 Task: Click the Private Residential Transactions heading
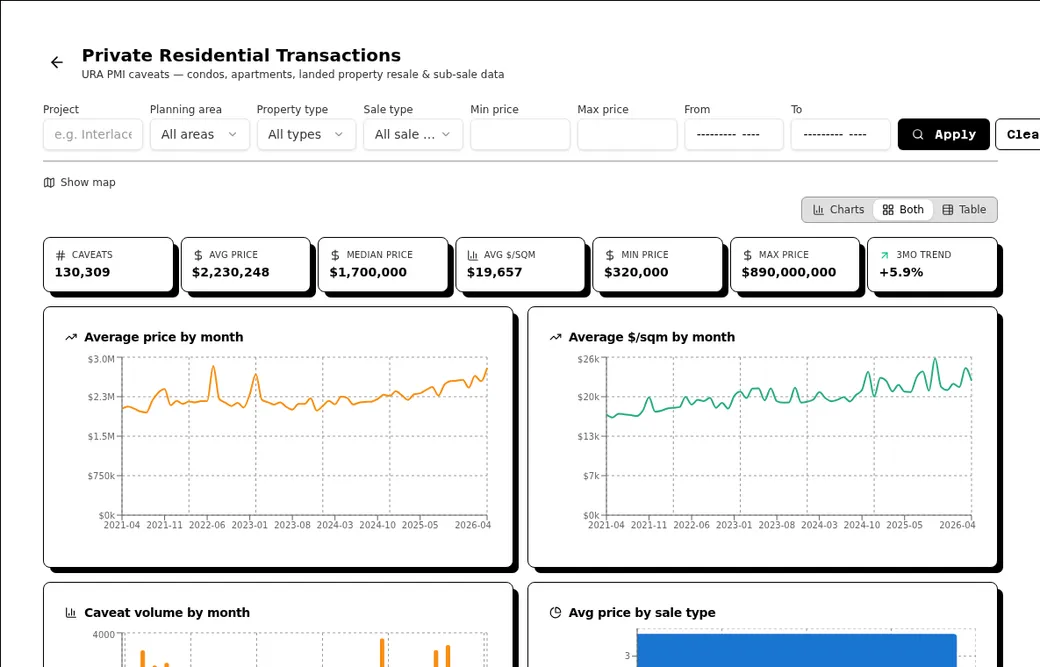coord(241,55)
